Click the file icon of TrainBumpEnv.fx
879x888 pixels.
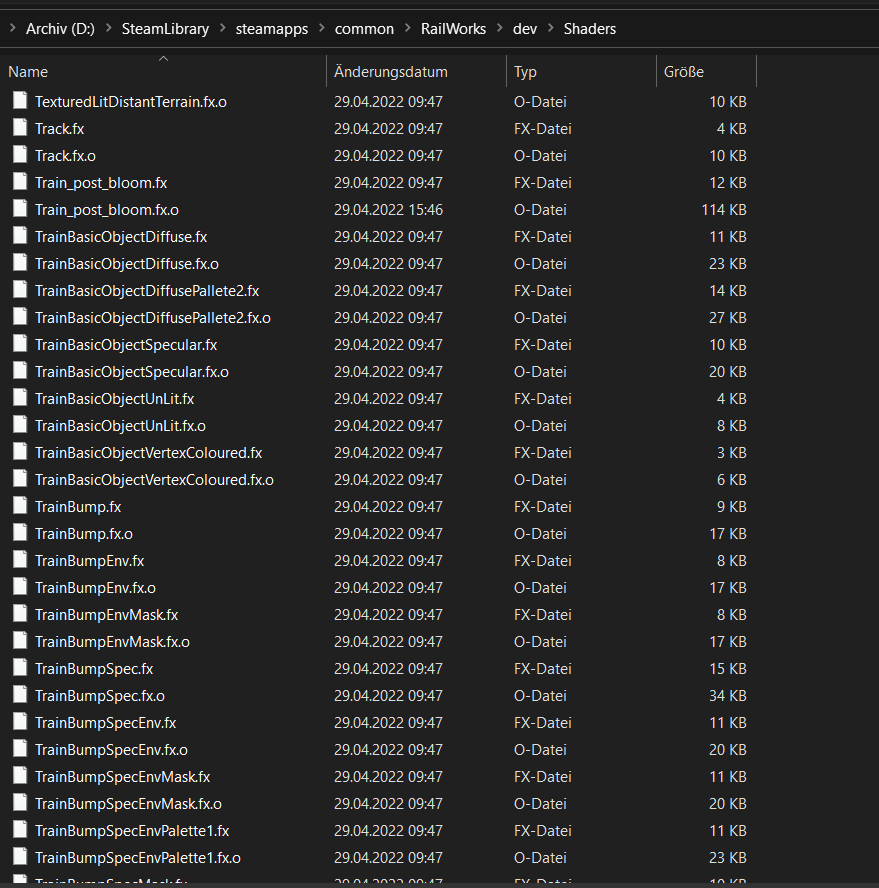tap(20, 560)
